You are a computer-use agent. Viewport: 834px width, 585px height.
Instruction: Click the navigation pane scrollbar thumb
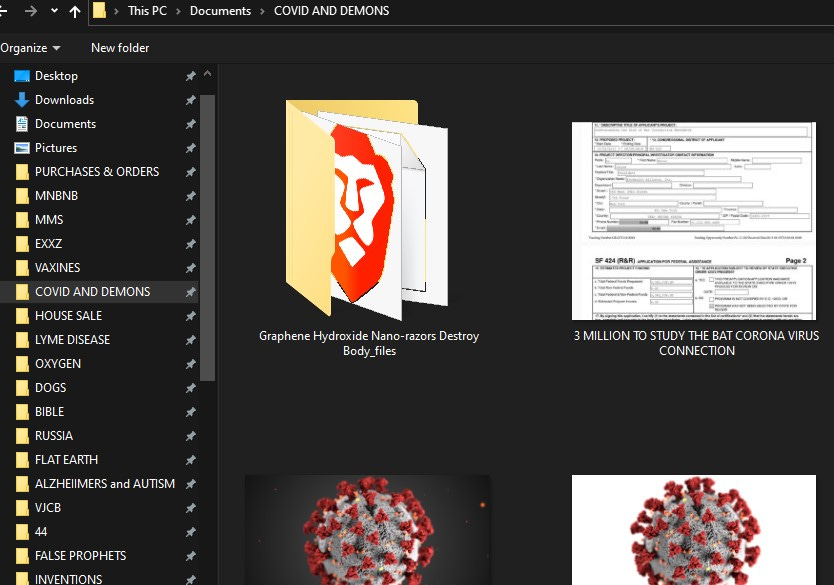[x=207, y=238]
